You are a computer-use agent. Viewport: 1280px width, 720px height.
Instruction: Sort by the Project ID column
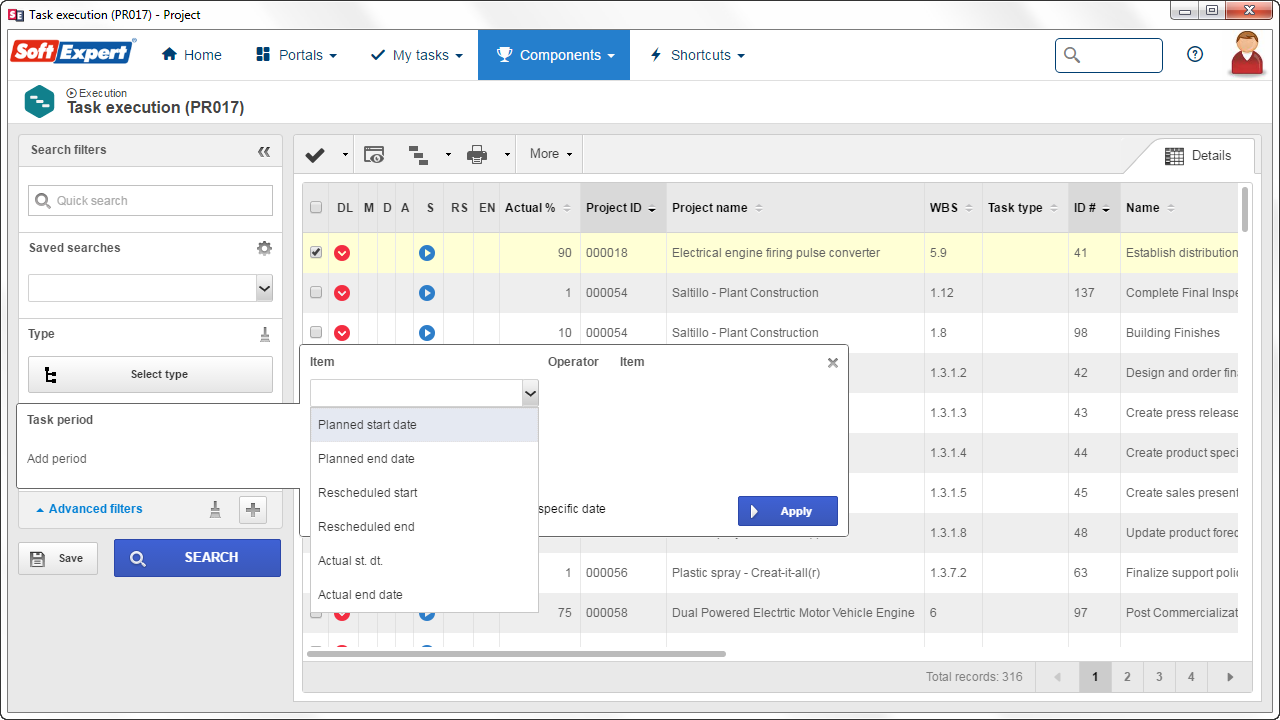click(623, 208)
